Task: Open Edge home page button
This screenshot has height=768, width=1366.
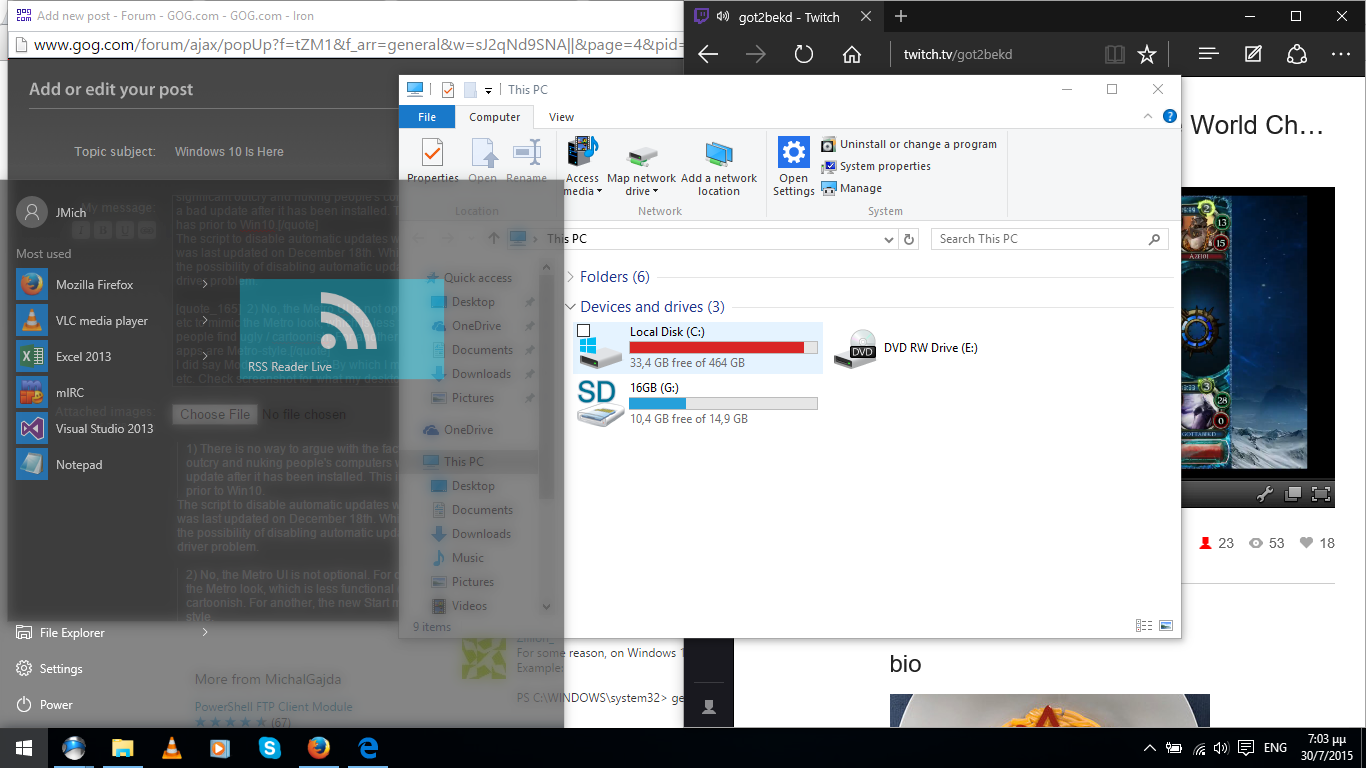Action: [x=852, y=54]
